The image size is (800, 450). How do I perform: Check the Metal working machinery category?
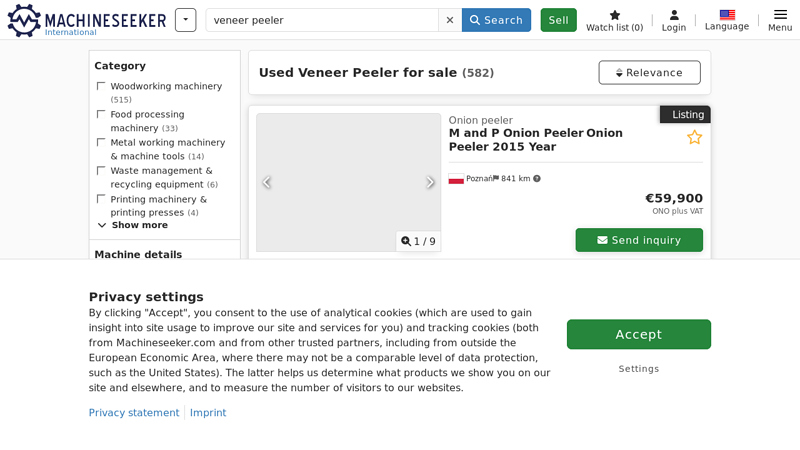coord(101,143)
